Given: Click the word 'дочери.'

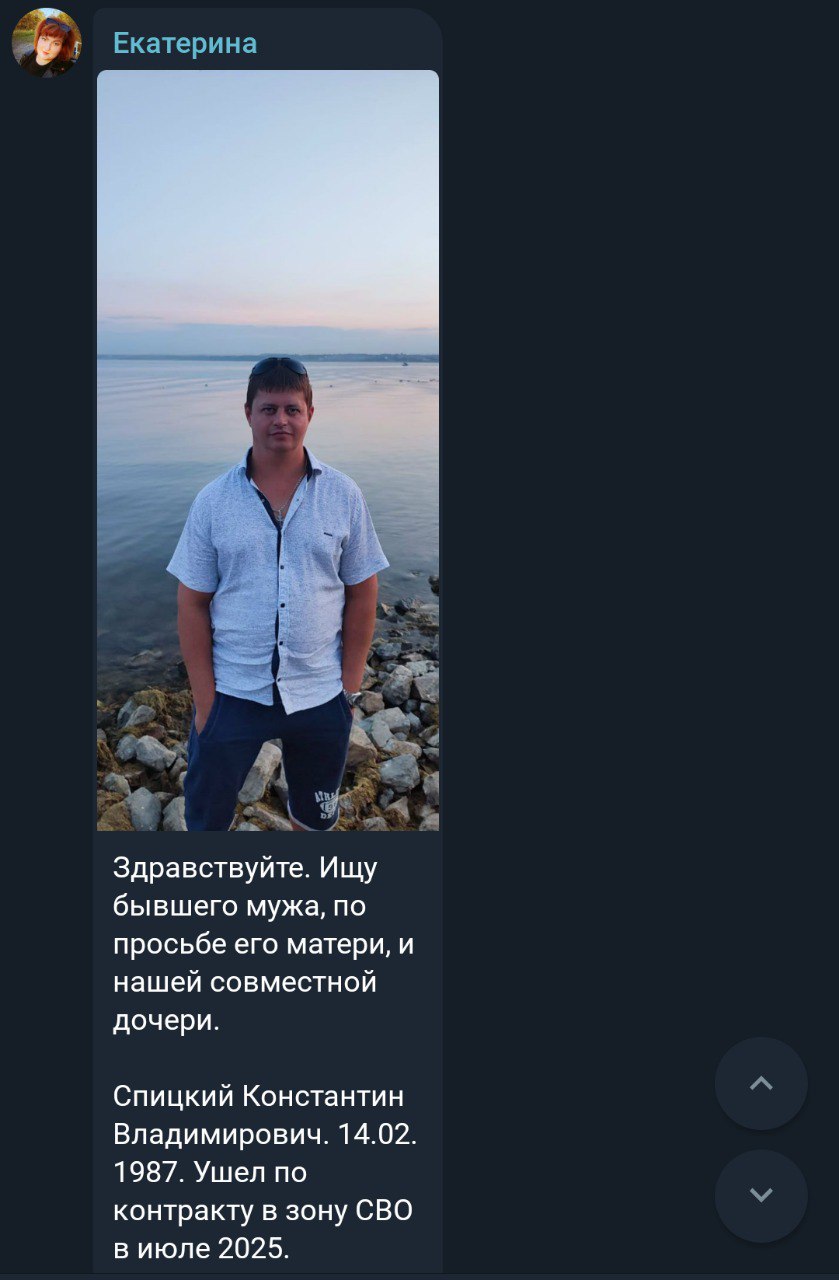Looking at the screenshot, I should (165, 1021).
